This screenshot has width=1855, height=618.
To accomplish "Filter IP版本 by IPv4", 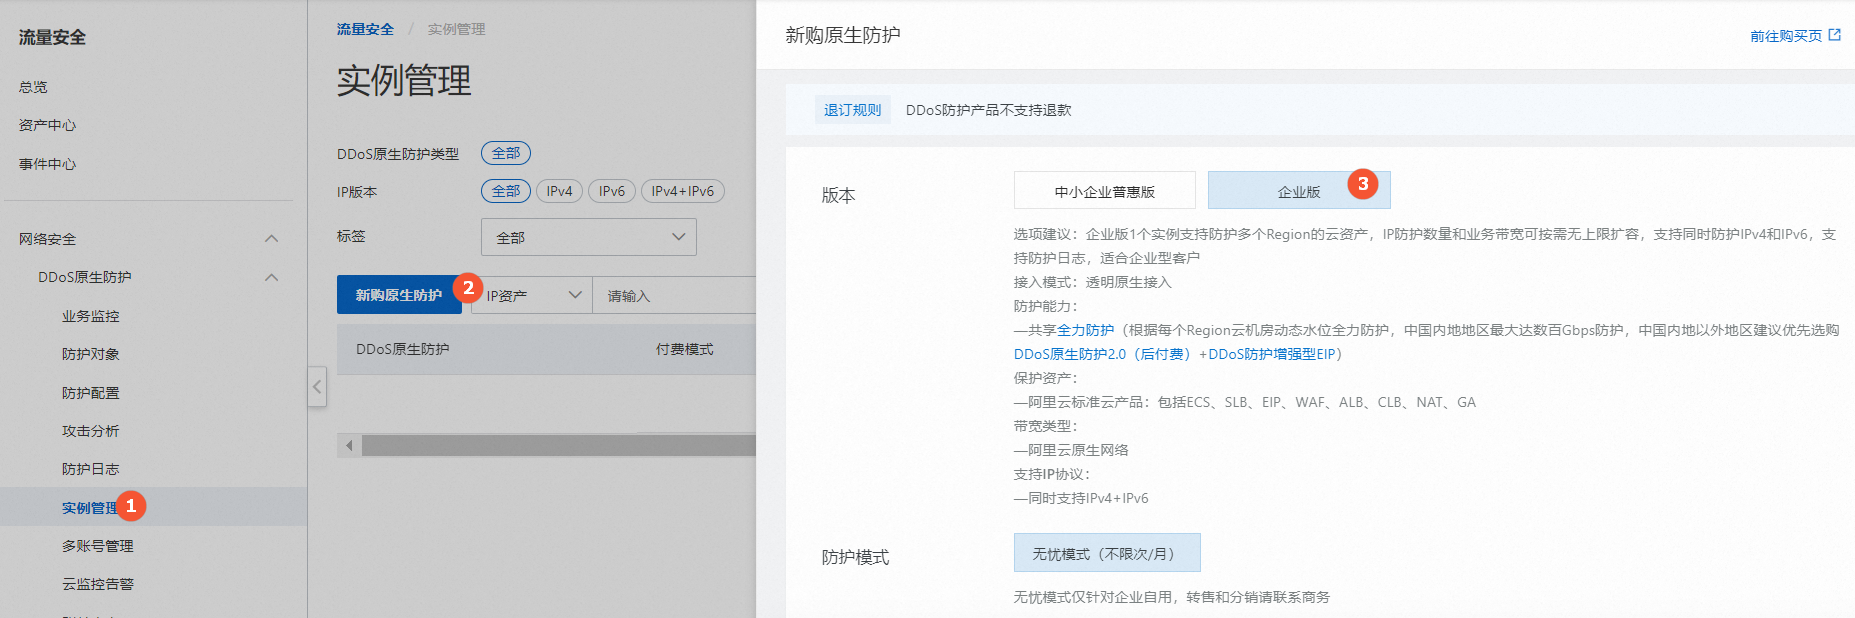I will click(559, 191).
